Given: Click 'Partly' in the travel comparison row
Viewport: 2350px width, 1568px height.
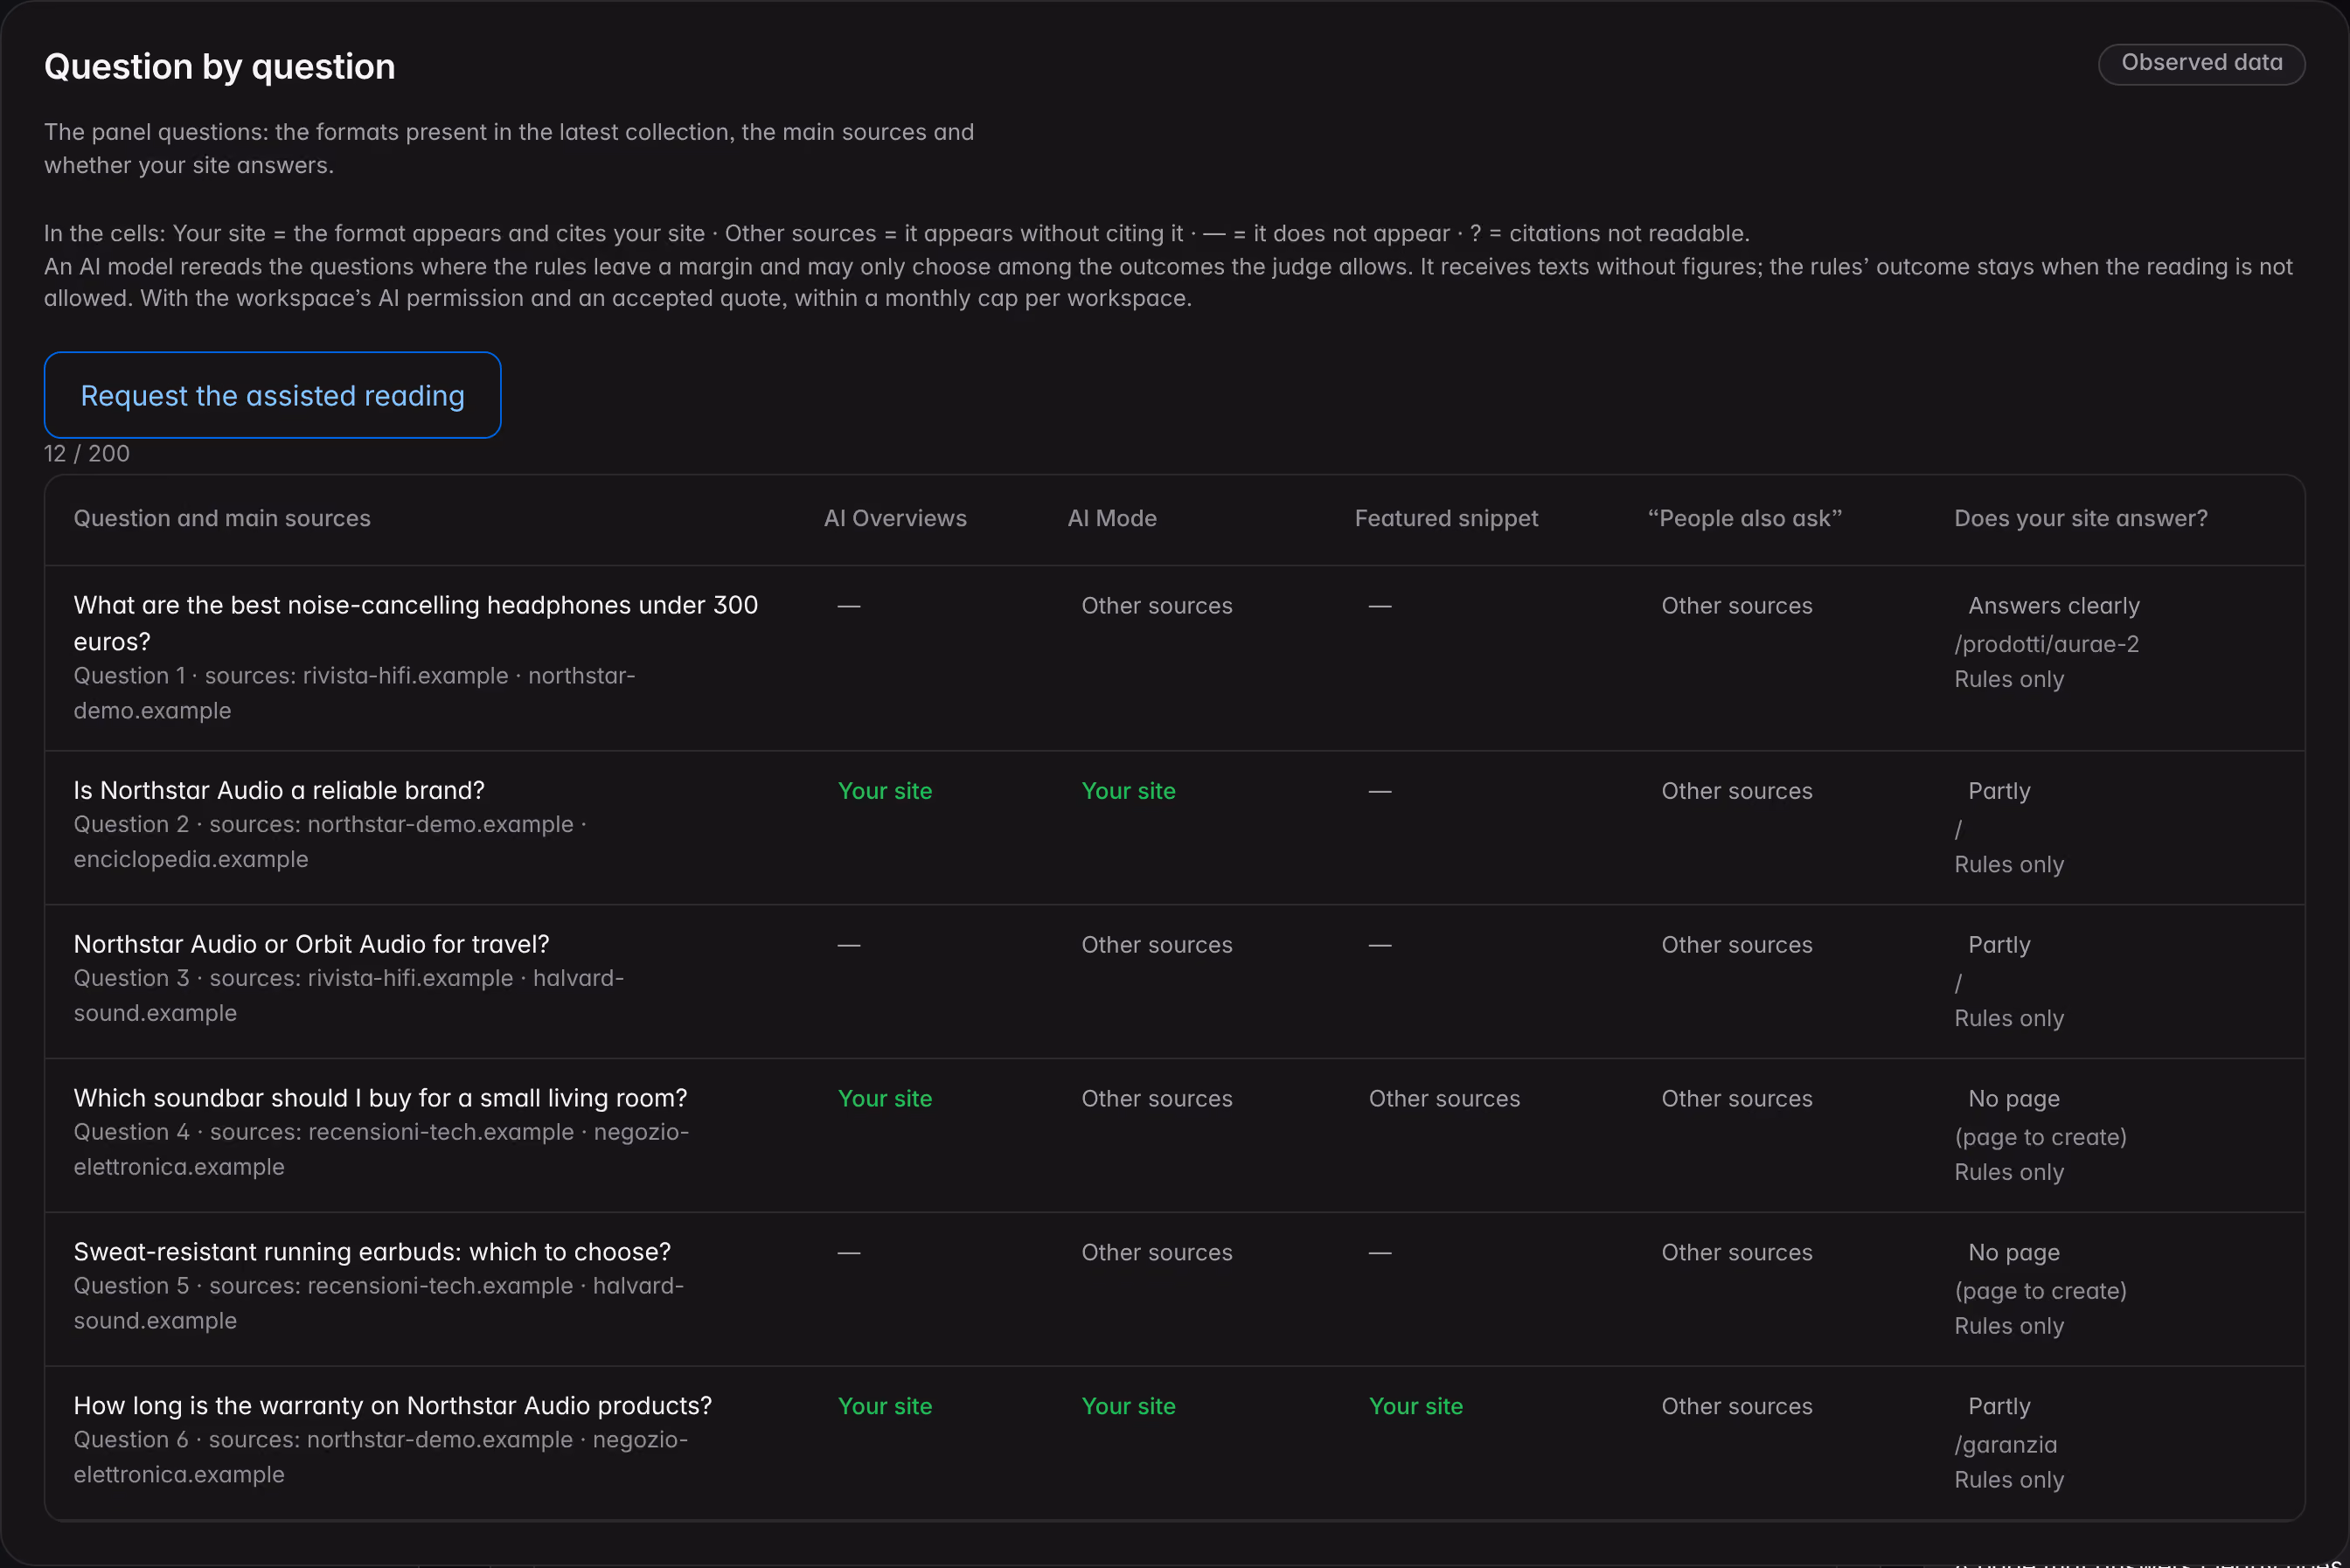Looking at the screenshot, I should pyautogui.click(x=1999, y=945).
